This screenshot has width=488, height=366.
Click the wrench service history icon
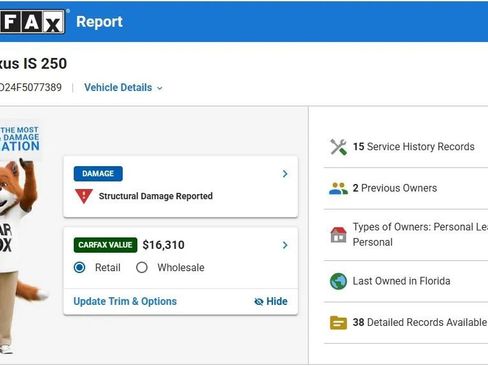[x=338, y=147]
